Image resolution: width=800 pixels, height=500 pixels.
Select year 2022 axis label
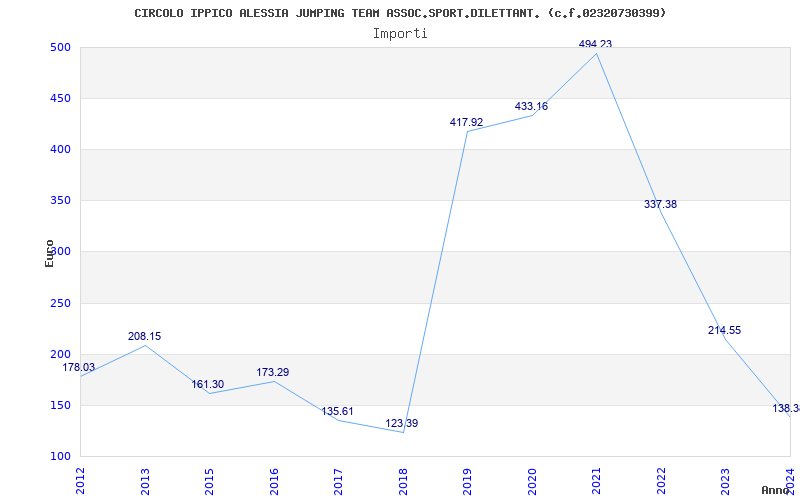[661, 481]
